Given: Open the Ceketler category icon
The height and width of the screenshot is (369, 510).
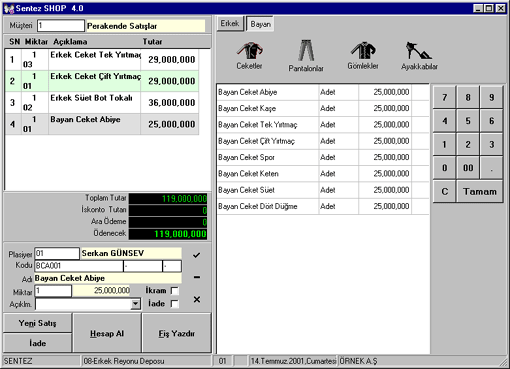Looking at the screenshot, I should (x=249, y=55).
